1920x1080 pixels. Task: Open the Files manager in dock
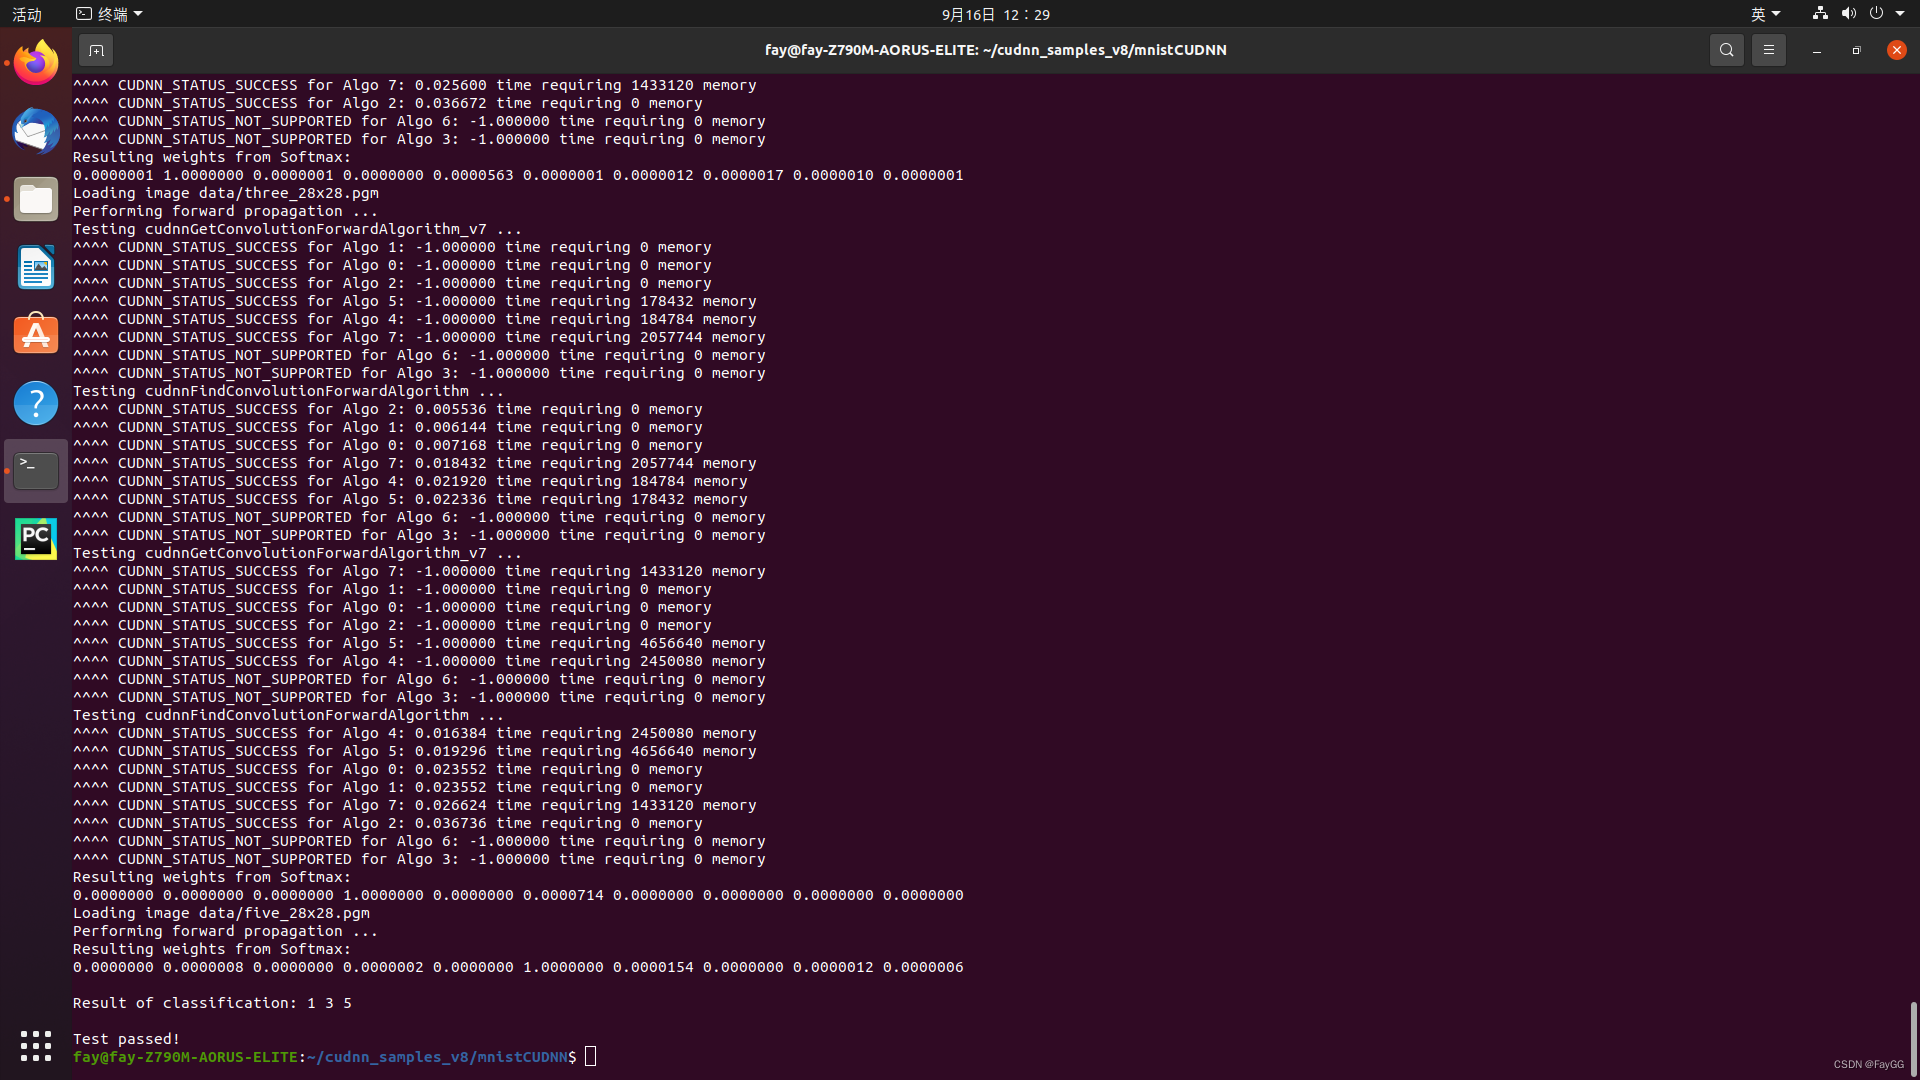click(36, 199)
